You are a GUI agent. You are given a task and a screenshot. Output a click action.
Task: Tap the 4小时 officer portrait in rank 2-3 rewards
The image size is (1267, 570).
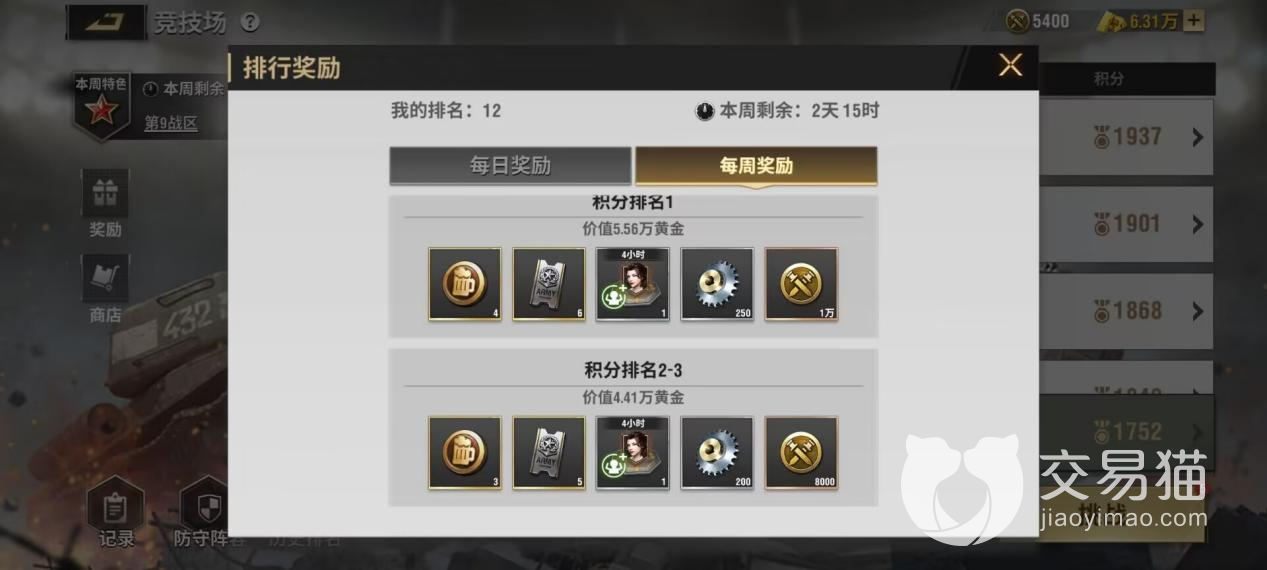pyautogui.click(x=633, y=453)
